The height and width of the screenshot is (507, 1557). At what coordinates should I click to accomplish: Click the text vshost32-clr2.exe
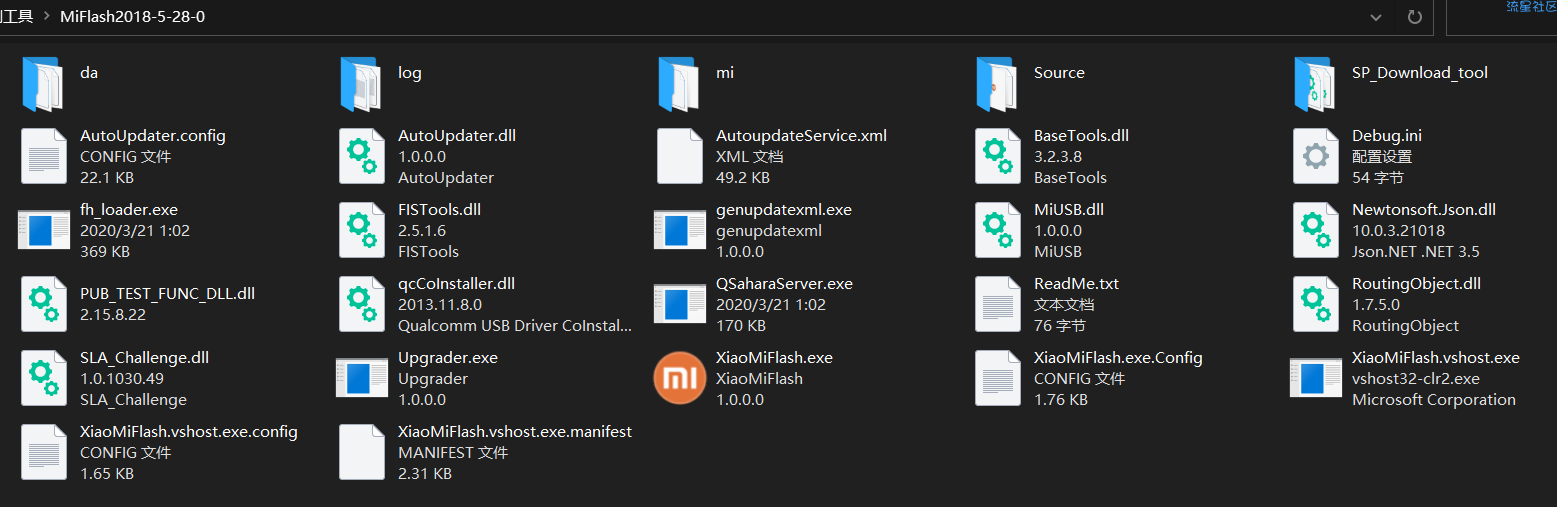click(x=1416, y=379)
